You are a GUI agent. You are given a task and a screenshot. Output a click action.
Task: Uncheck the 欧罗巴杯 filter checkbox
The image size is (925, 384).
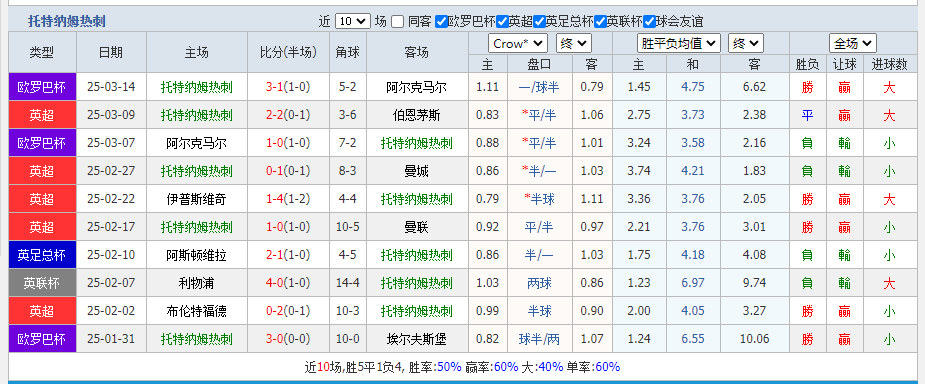point(441,22)
